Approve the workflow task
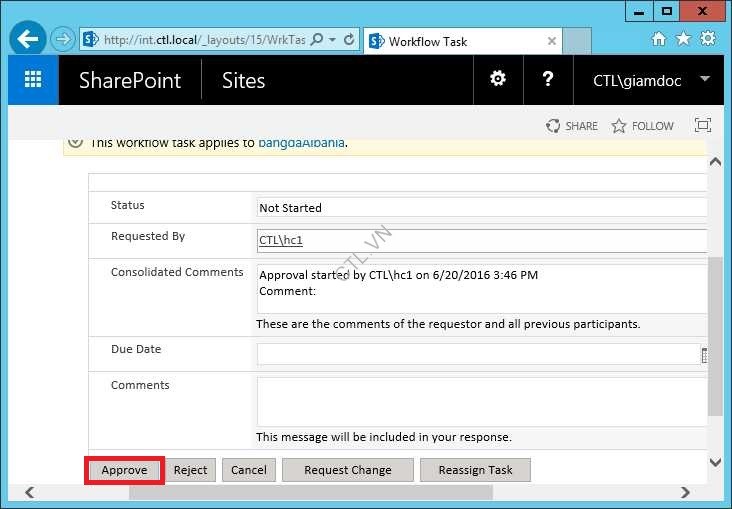732x509 pixels. pos(124,470)
